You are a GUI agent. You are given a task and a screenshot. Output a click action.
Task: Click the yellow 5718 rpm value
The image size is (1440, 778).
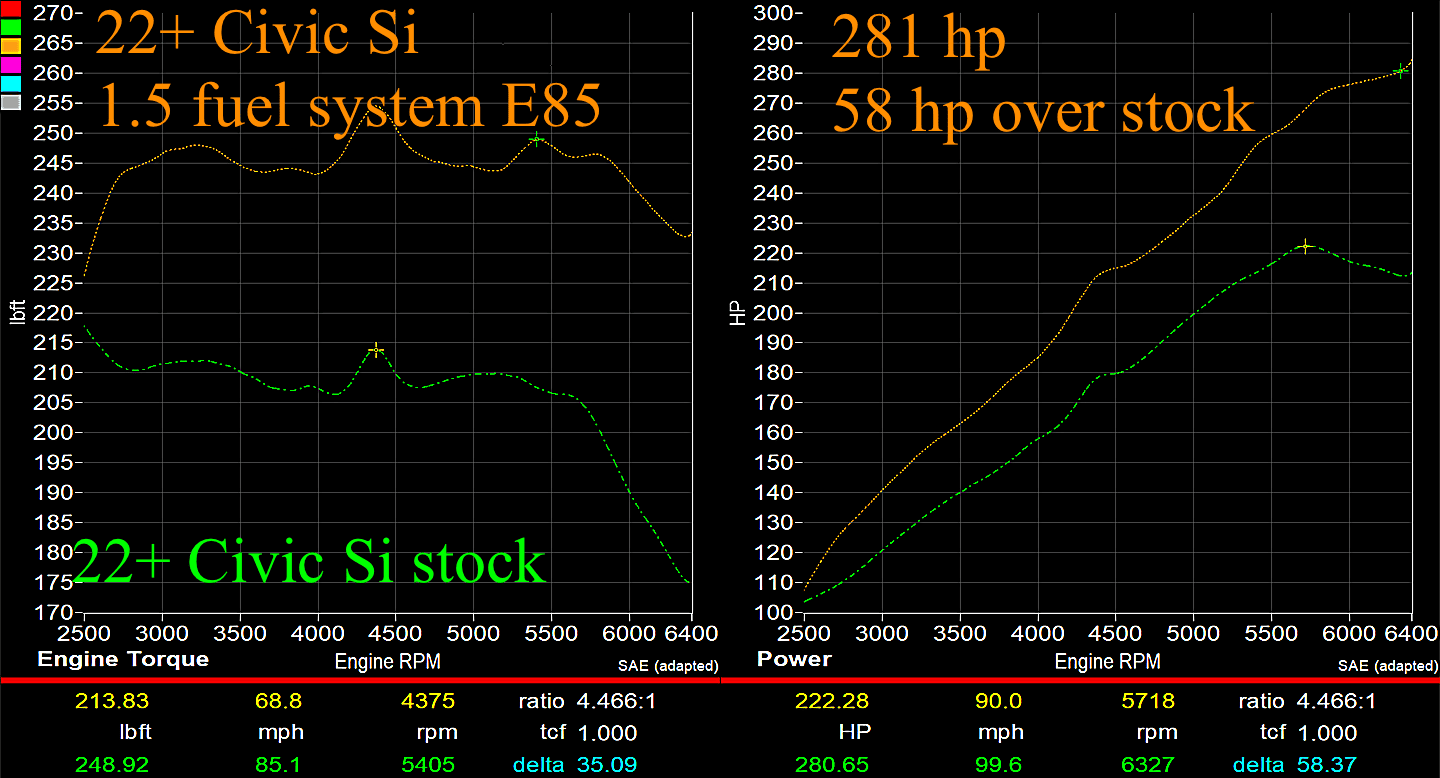click(1146, 701)
